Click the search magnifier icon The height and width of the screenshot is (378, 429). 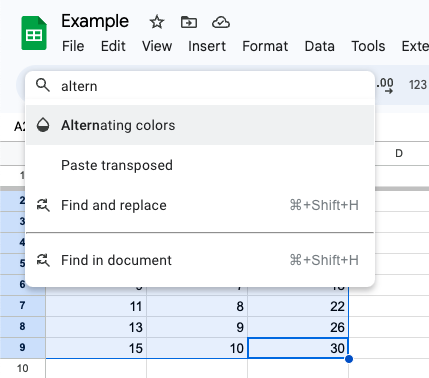[x=43, y=85]
